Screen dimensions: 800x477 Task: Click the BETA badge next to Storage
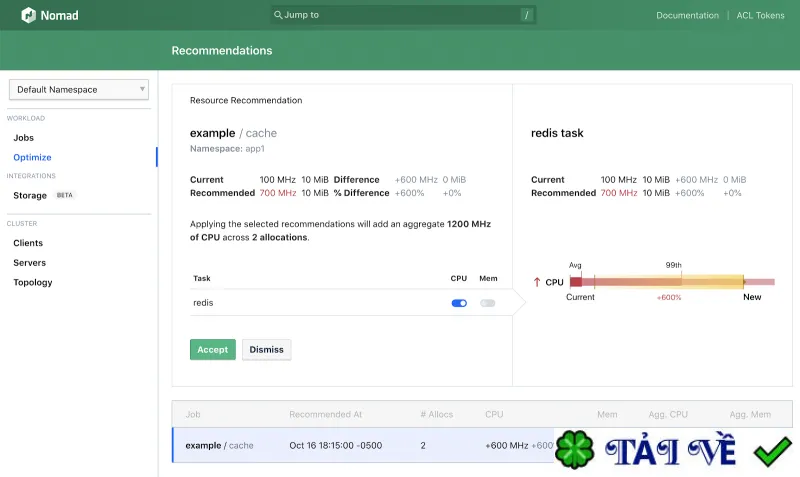[64, 195]
